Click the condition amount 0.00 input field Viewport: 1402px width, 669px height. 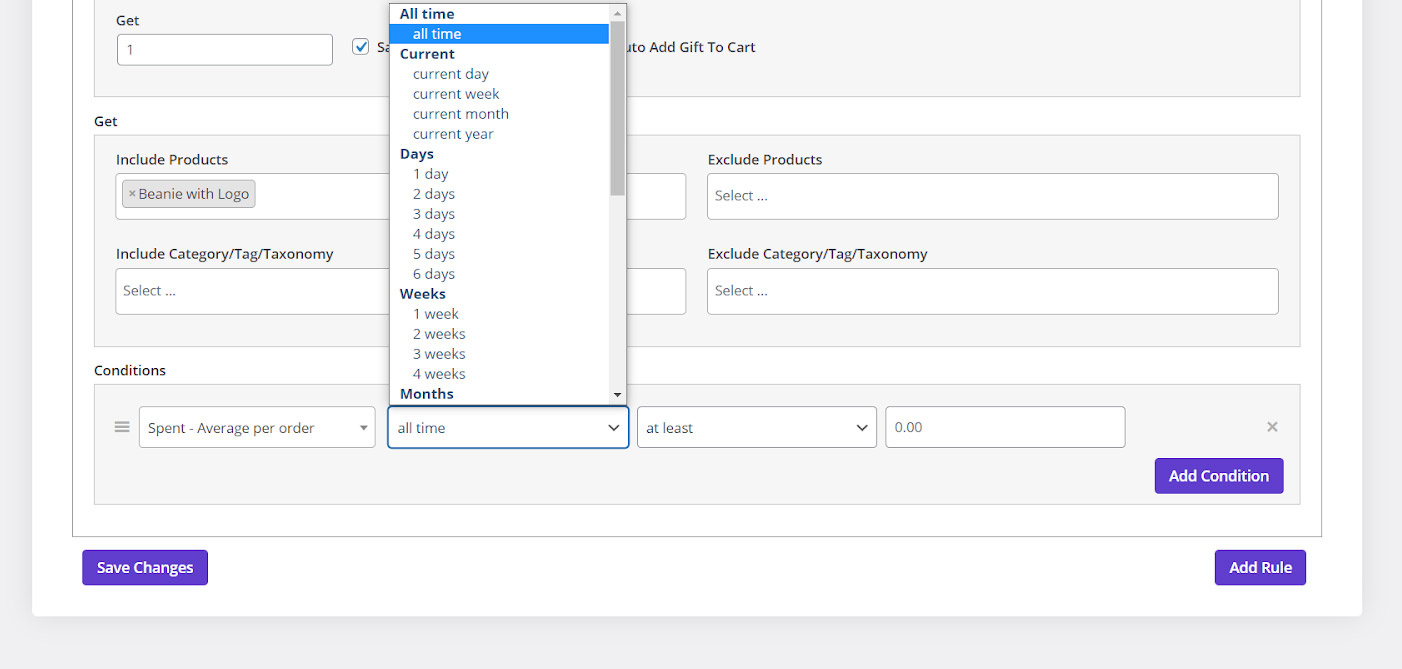[x=1004, y=427]
